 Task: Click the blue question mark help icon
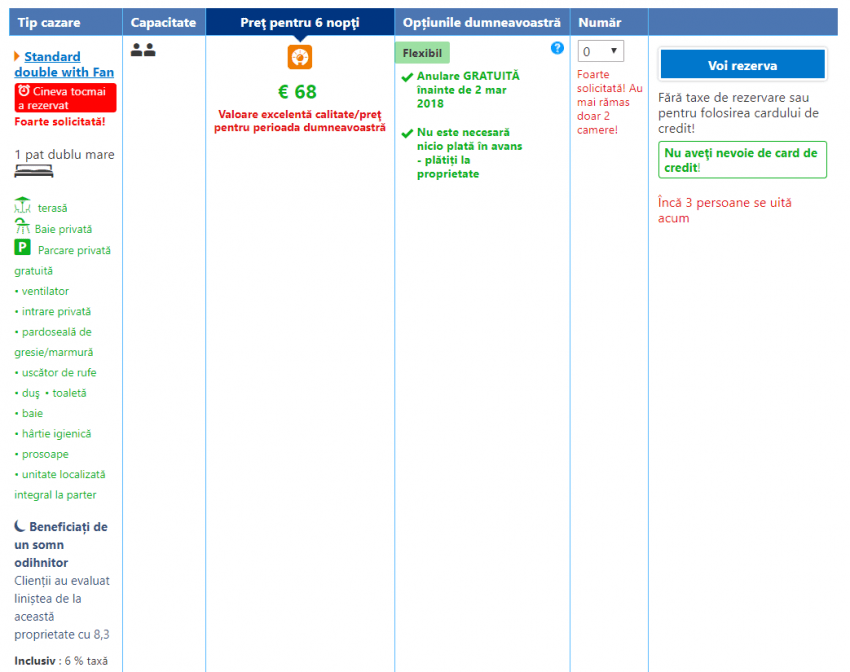(557, 48)
